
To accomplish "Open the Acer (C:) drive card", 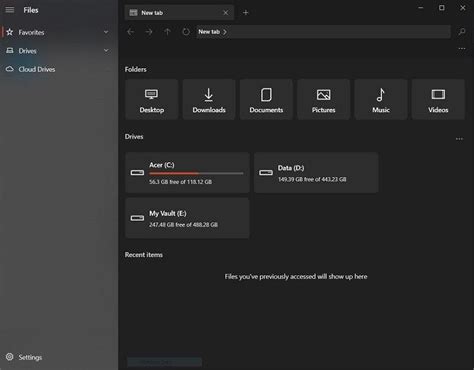I will 187,173.
